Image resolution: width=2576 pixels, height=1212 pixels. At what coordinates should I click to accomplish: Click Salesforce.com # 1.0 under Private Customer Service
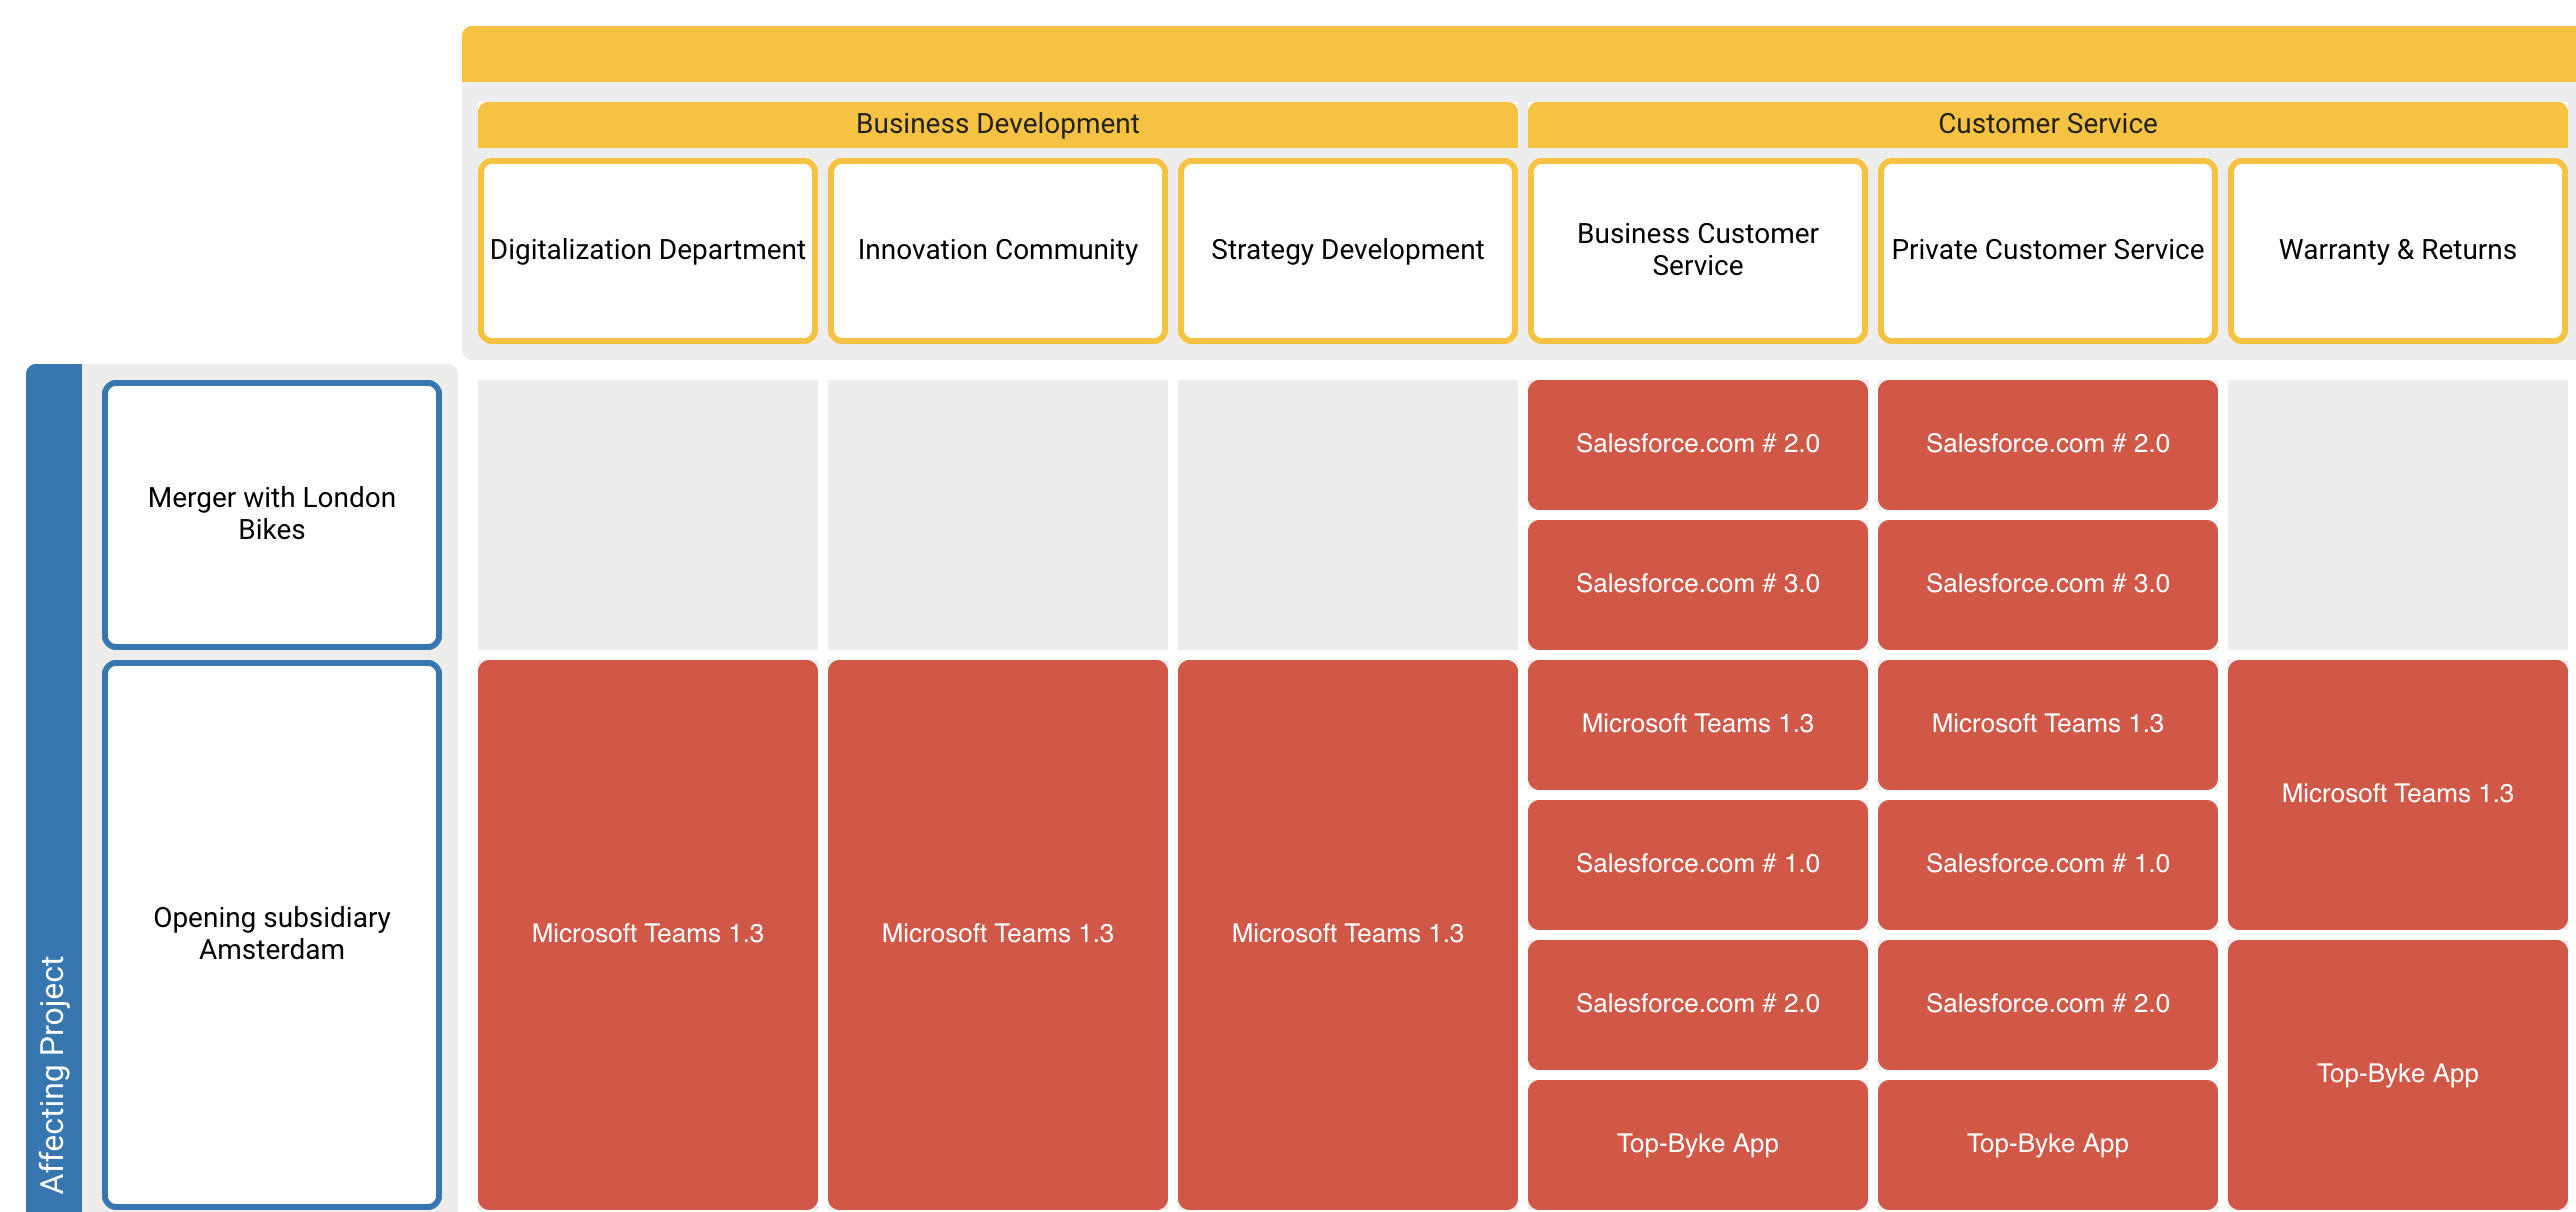point(2047,864)
